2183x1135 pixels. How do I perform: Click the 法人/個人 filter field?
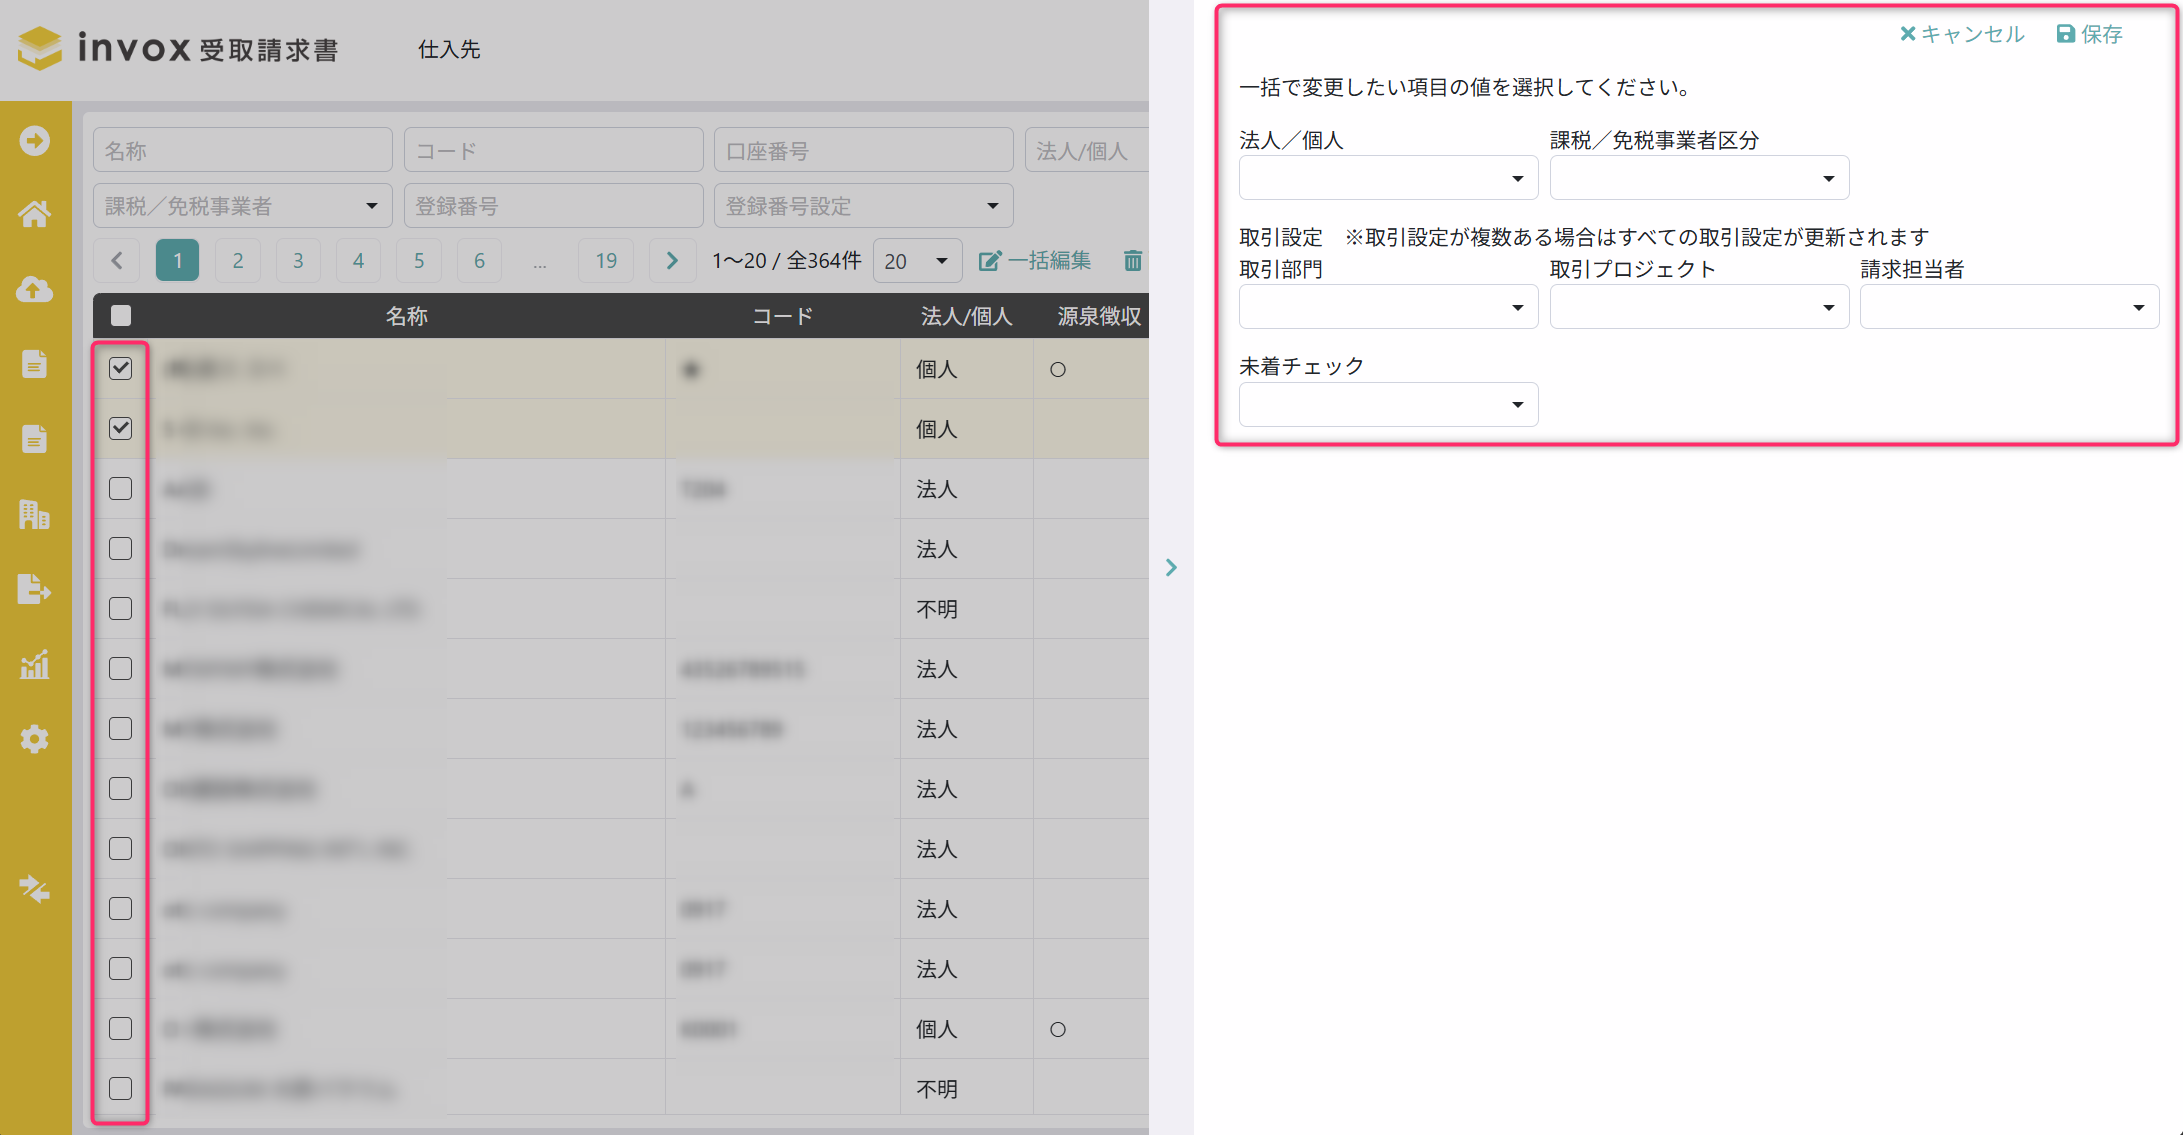pyautogui.click(x=1087, y=150)
